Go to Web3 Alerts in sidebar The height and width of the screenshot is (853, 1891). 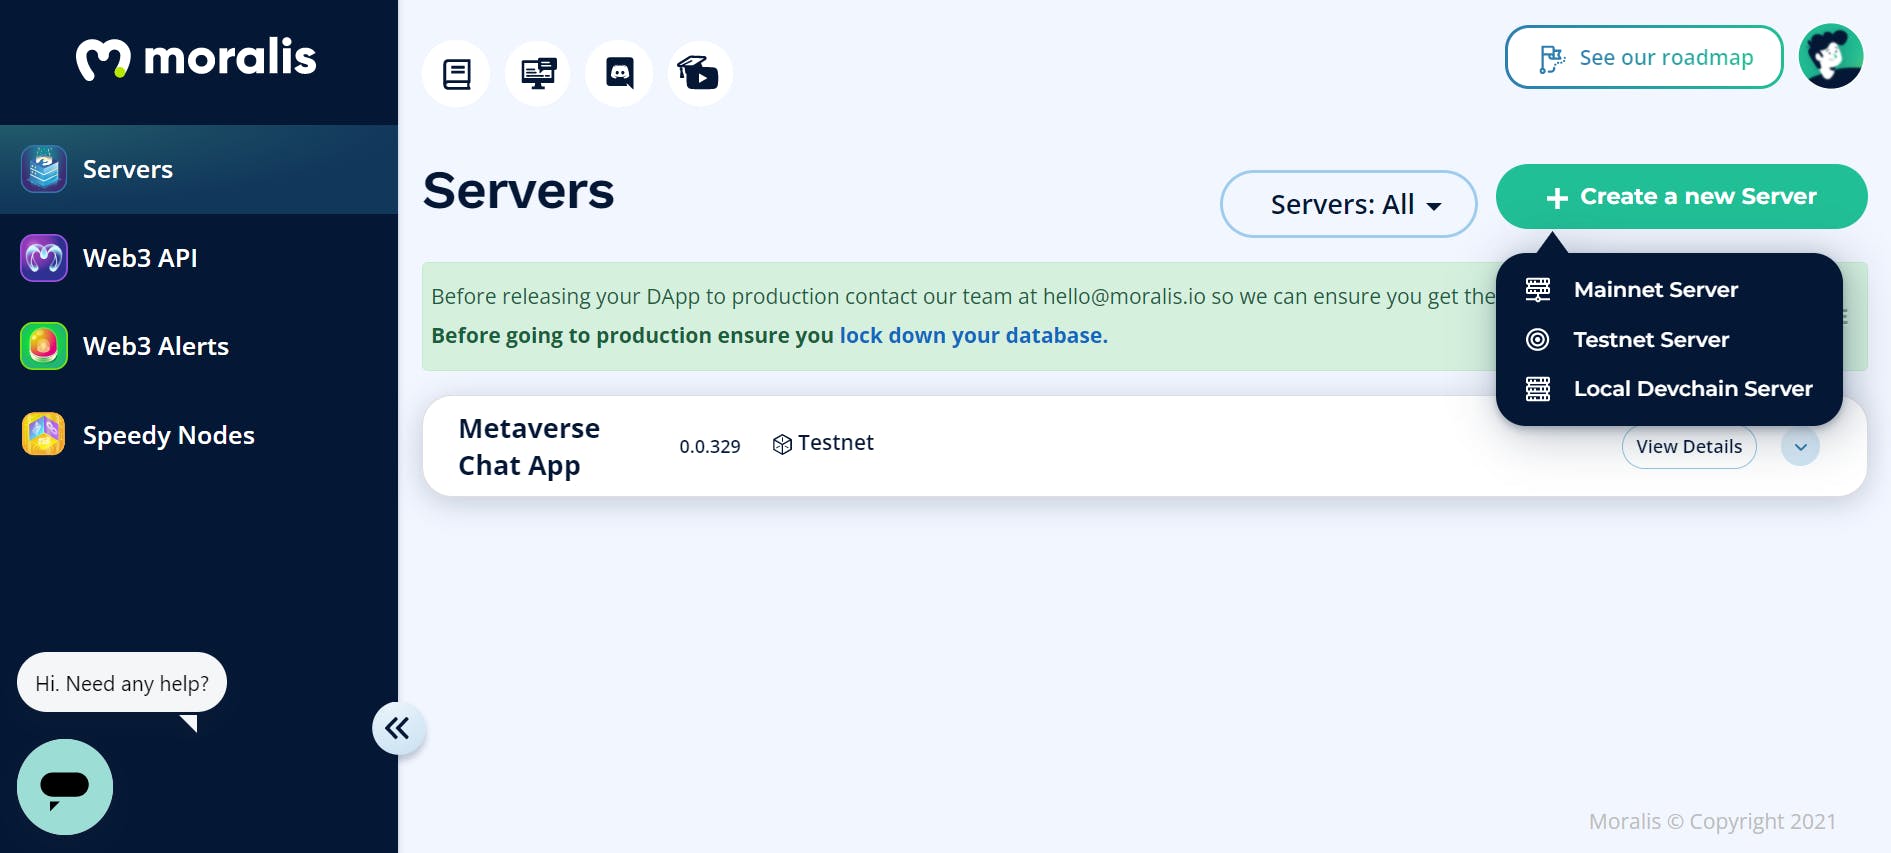tap(199, 346)
